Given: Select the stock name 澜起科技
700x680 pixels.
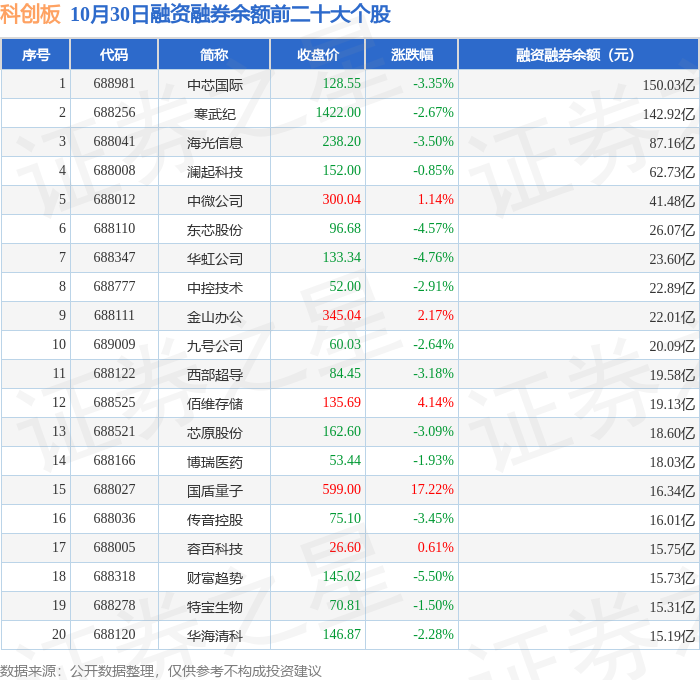Looking at the screenshot, I should 215,172.
